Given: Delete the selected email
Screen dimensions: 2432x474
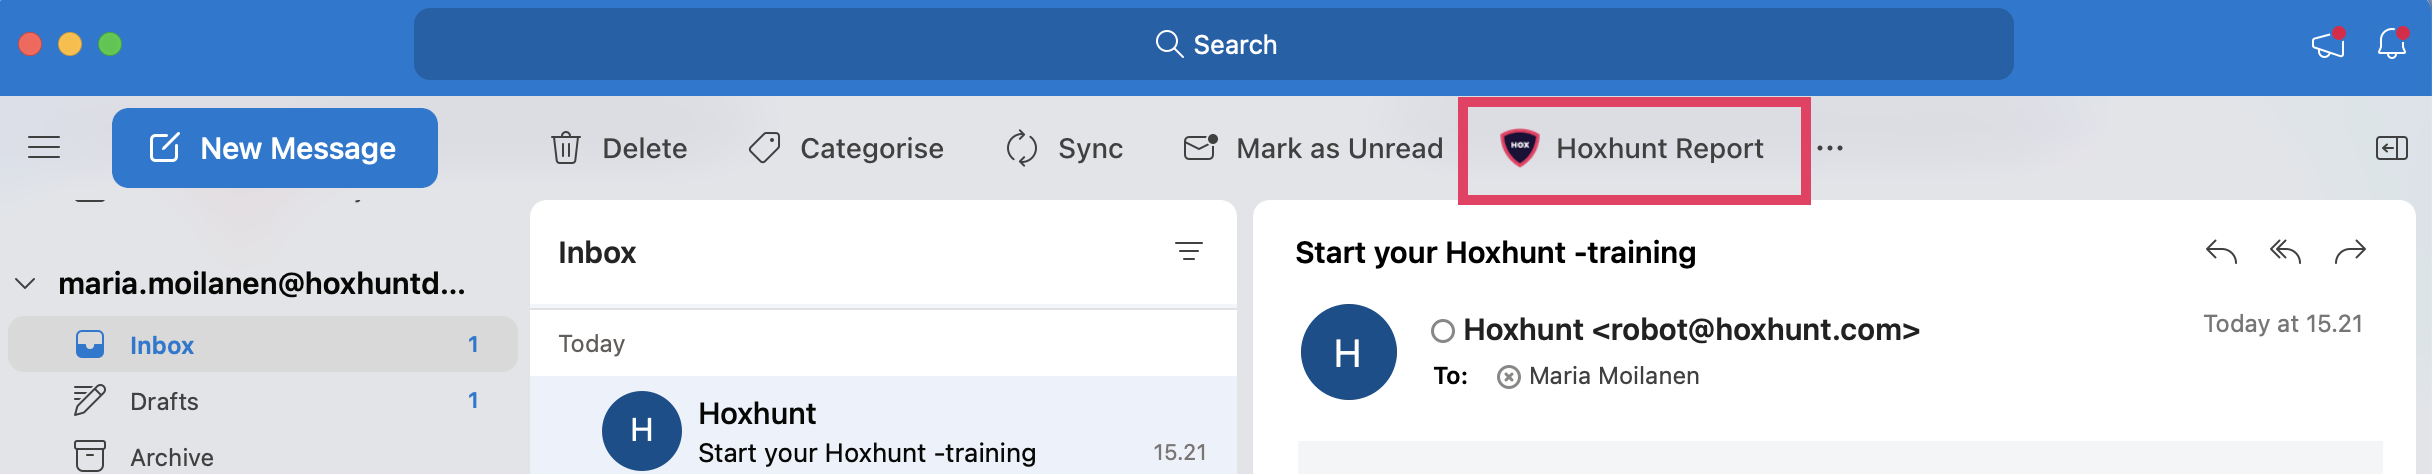Looking at the screenshot, I should click(x=619, y=148).
